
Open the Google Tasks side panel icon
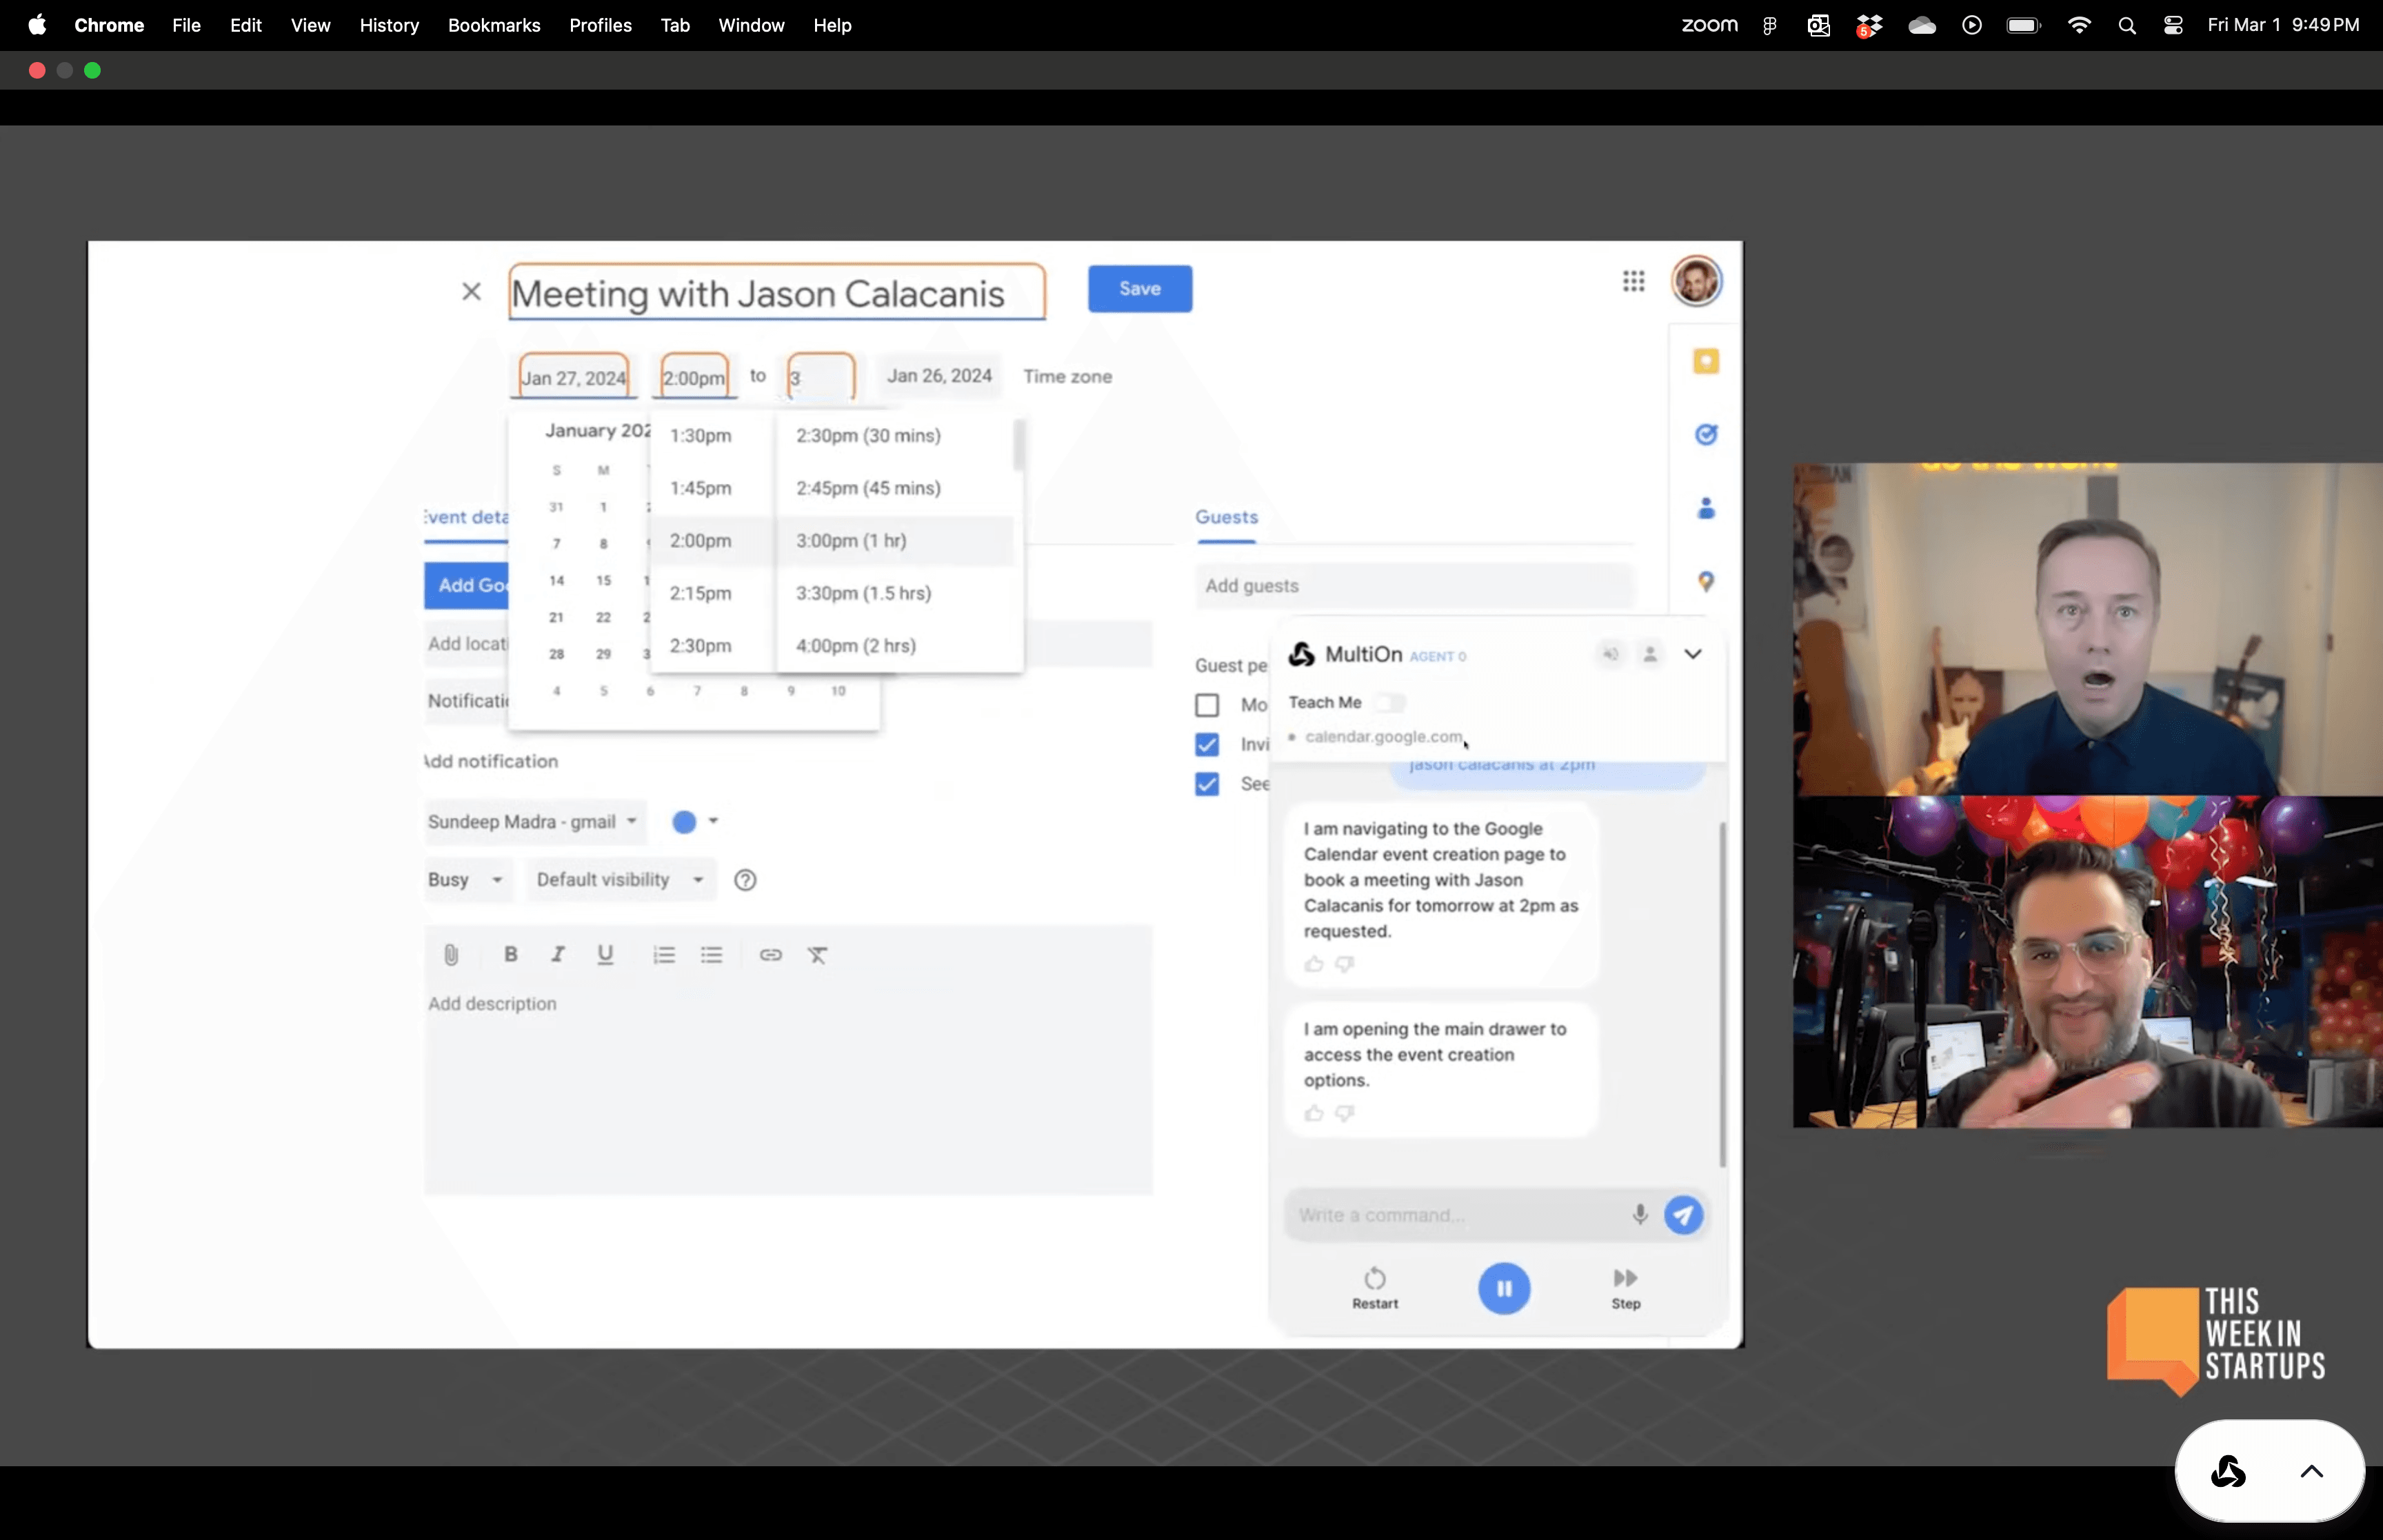1706,434
